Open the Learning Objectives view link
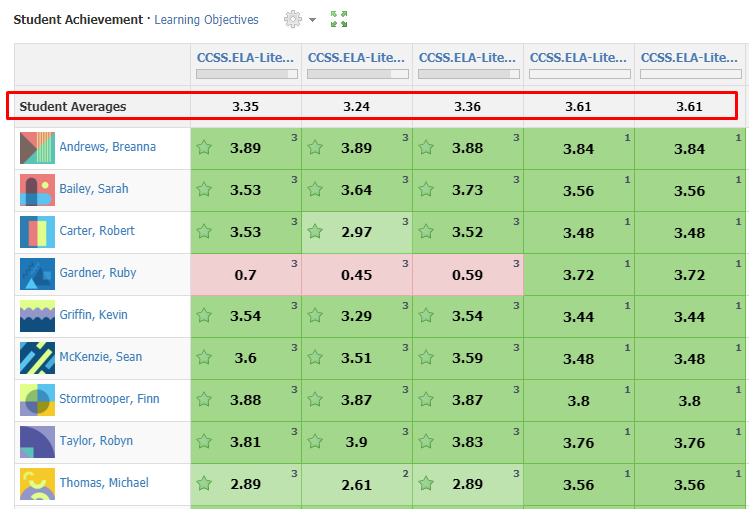This screenshot has width=749, height=509. point(206,20)
